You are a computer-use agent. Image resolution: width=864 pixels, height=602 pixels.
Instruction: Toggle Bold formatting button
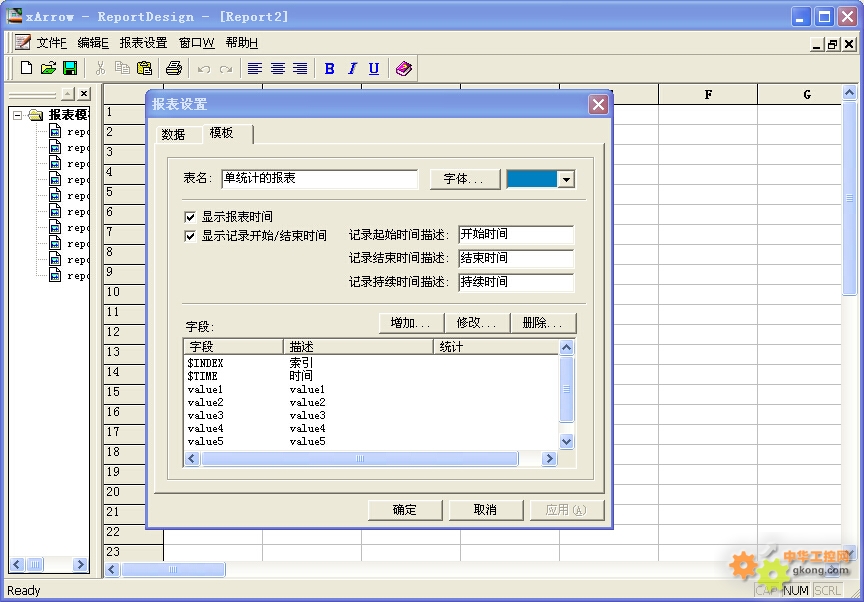tap(330, 68)
